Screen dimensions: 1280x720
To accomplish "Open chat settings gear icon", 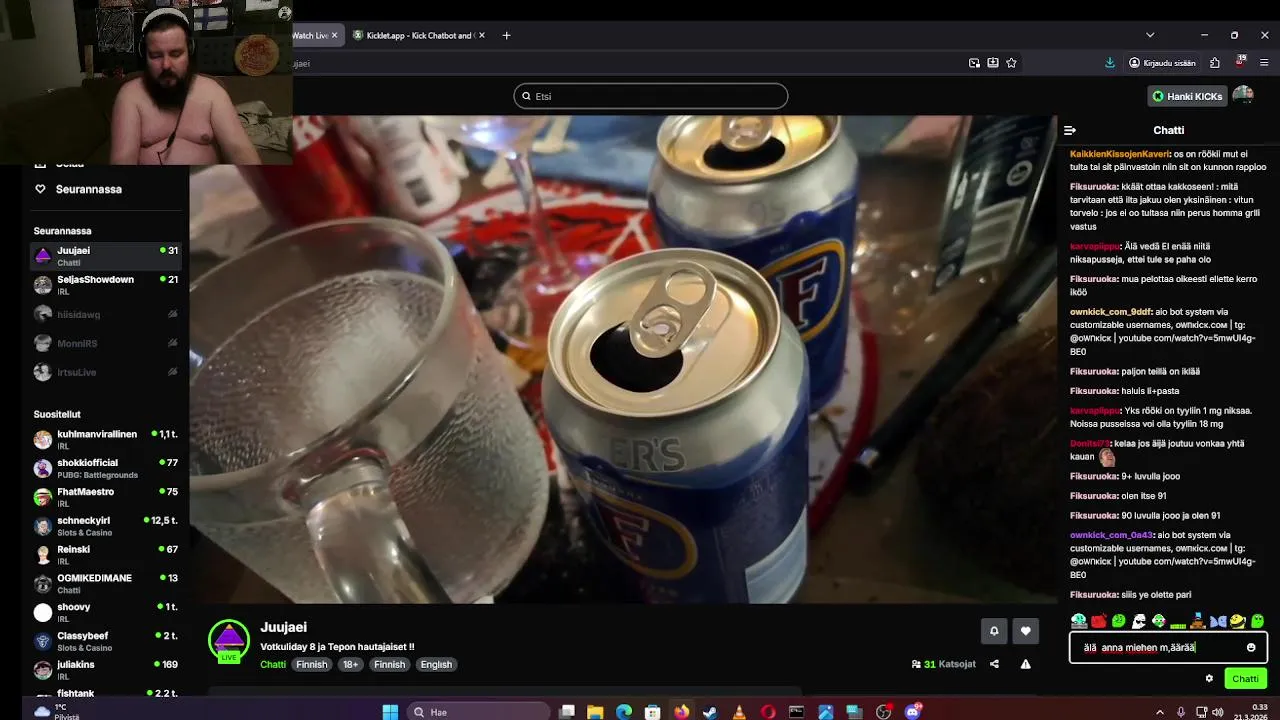I will pos(1209,678).
